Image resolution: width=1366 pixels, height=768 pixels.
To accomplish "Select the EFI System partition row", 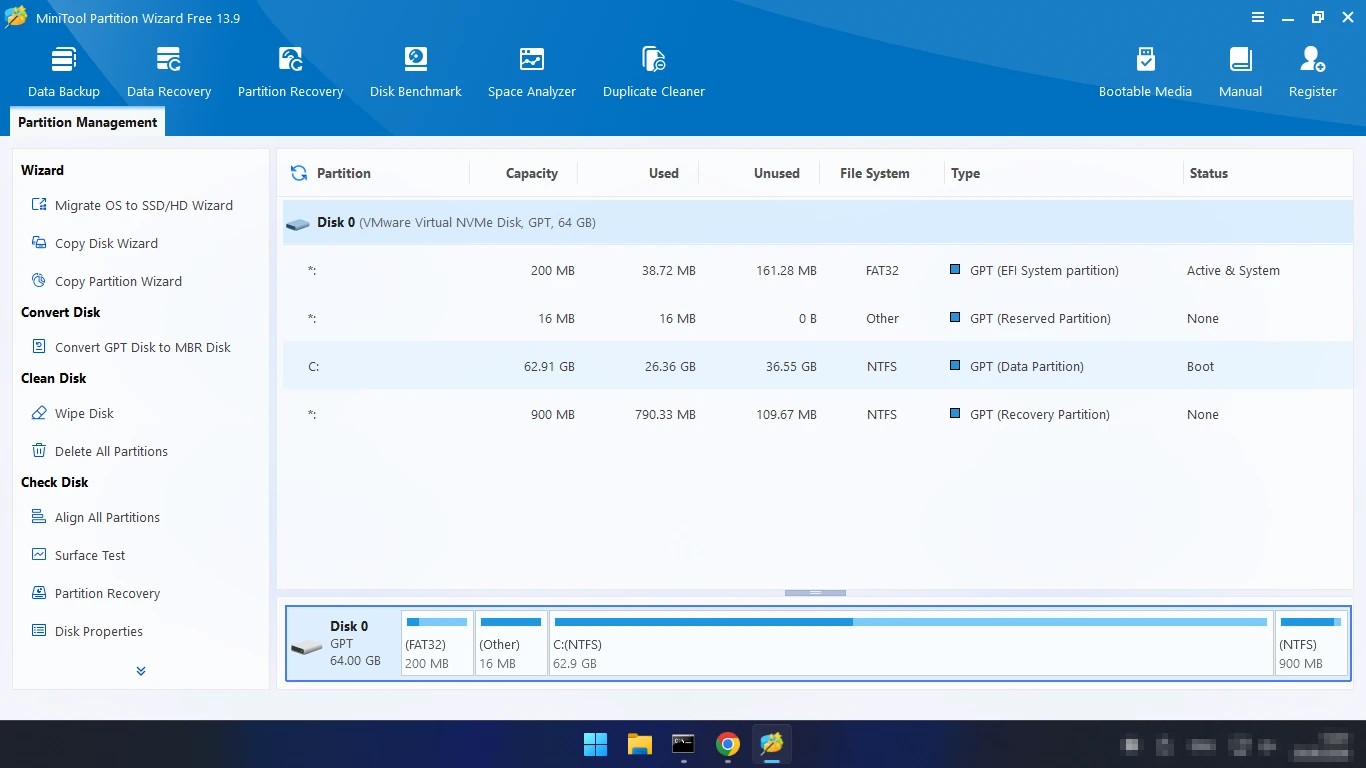I will coord(816,270).
